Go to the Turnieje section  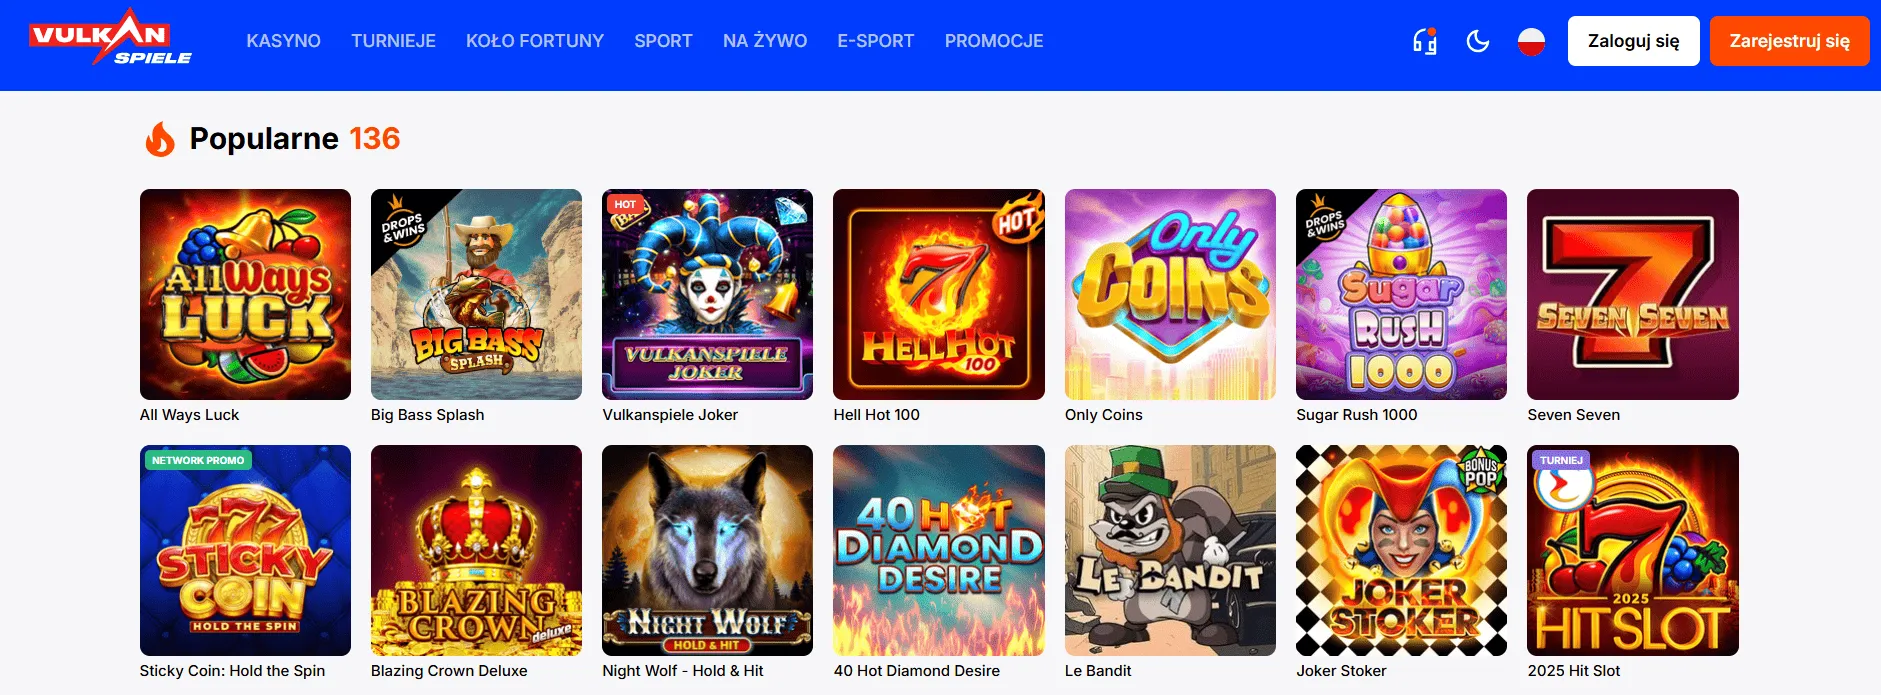(393, 41)
